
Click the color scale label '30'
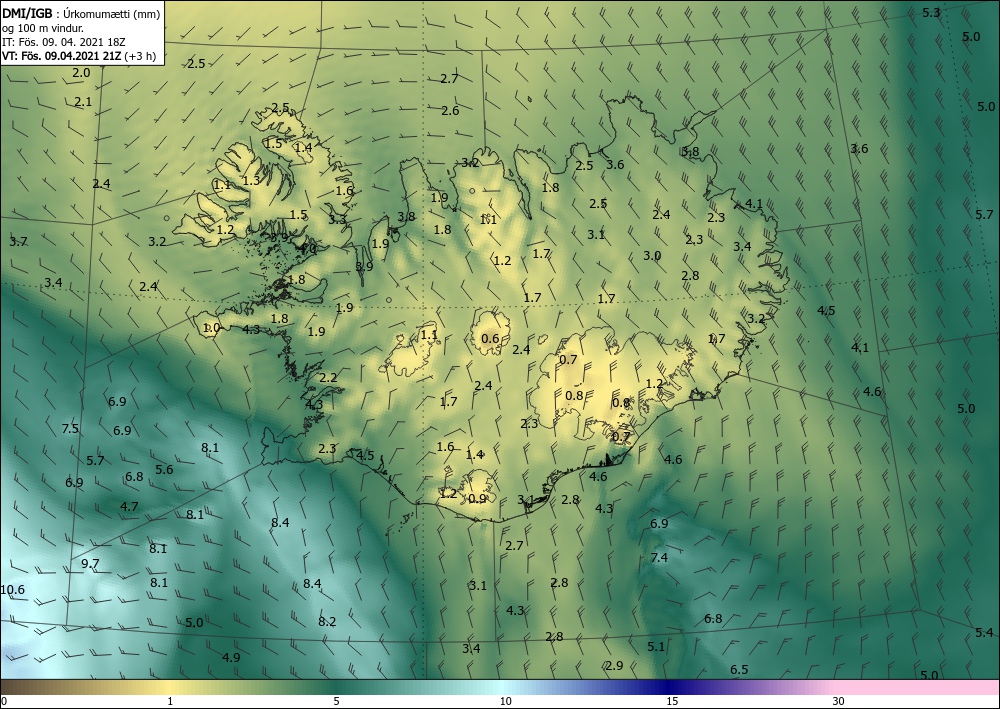(838, 701)
